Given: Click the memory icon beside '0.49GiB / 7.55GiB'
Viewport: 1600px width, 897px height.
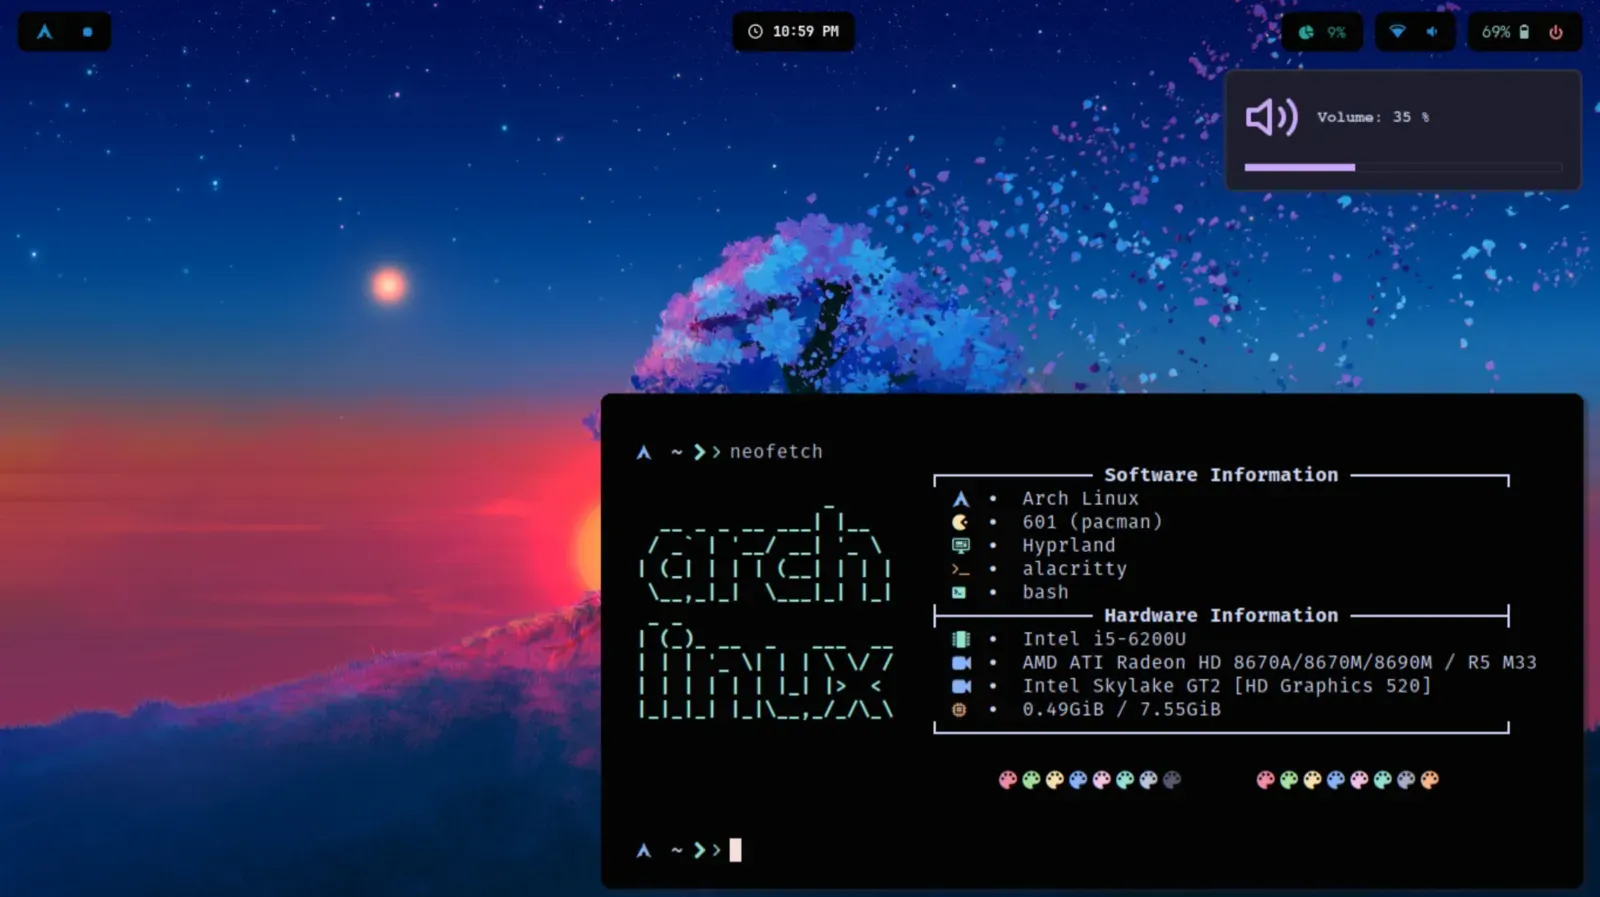Looking at the screenshot, I should pos(959,709).
